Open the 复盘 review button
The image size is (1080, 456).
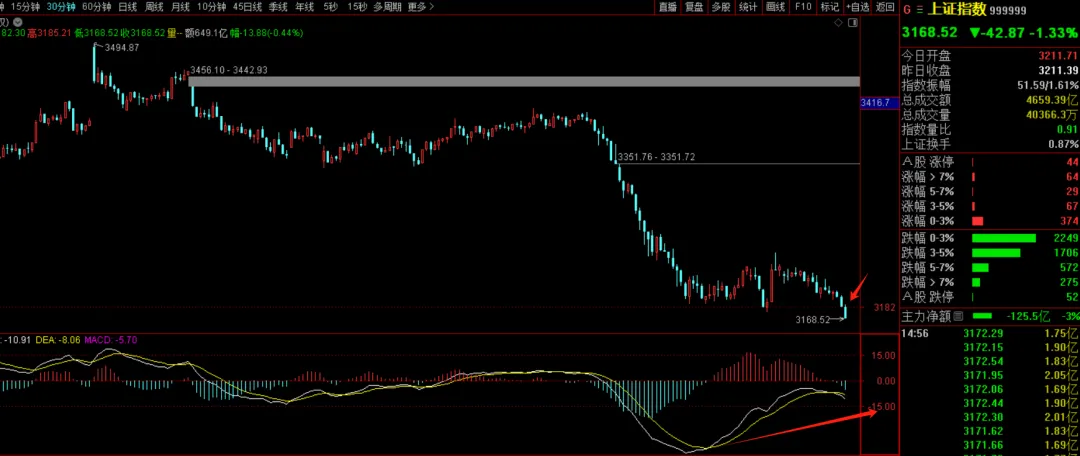[x=694, y=7]
